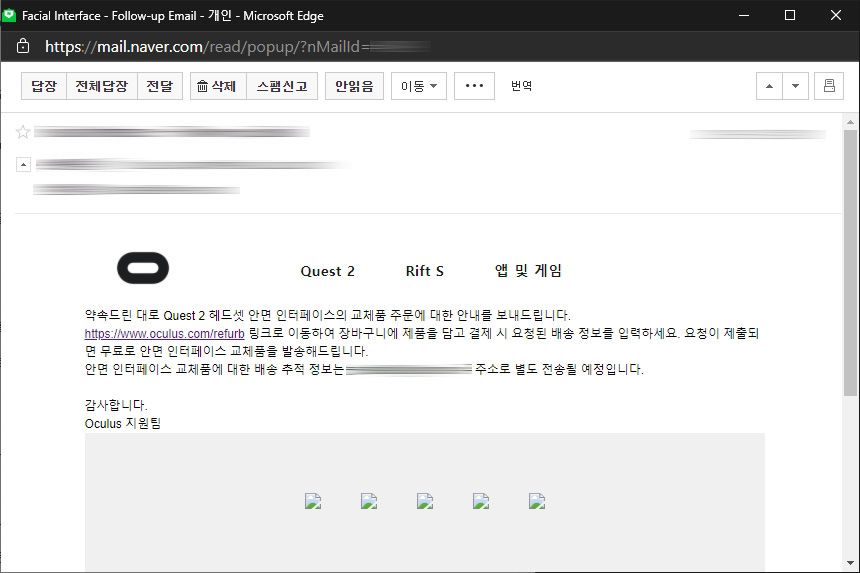860x573 pixels.
Task: Go to previous mail with up arrow
Action: [x=770, y=86]
